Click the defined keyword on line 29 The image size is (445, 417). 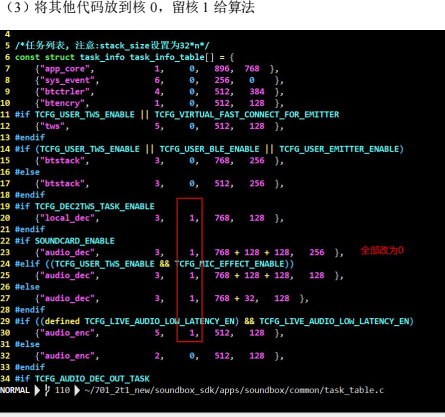click(x=62, y=321)
